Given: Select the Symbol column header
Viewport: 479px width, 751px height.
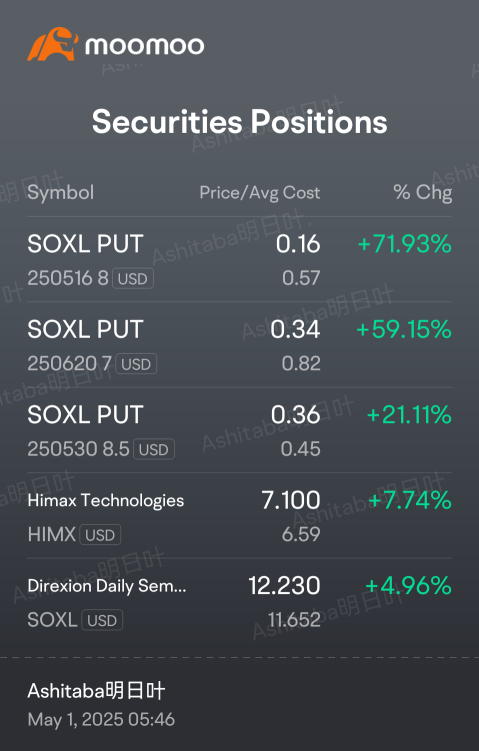Looking at the screenshot, I should (x=60, y=193).
